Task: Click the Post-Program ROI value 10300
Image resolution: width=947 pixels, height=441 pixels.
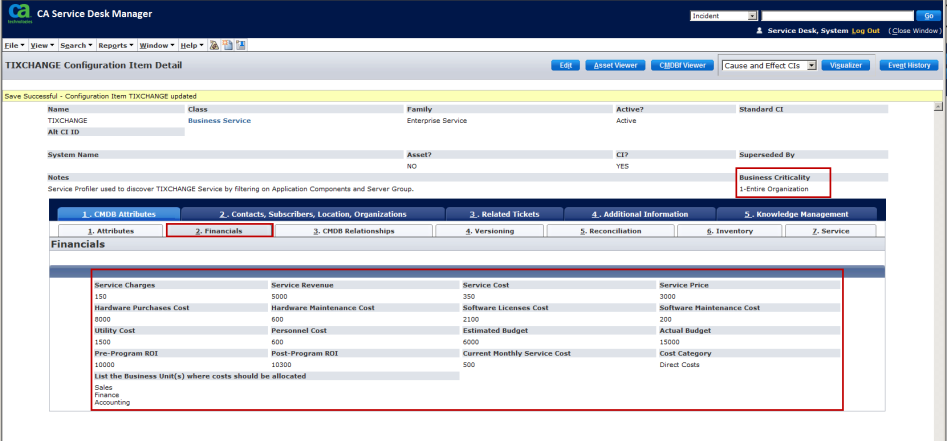Action: (x=281, y=365)
